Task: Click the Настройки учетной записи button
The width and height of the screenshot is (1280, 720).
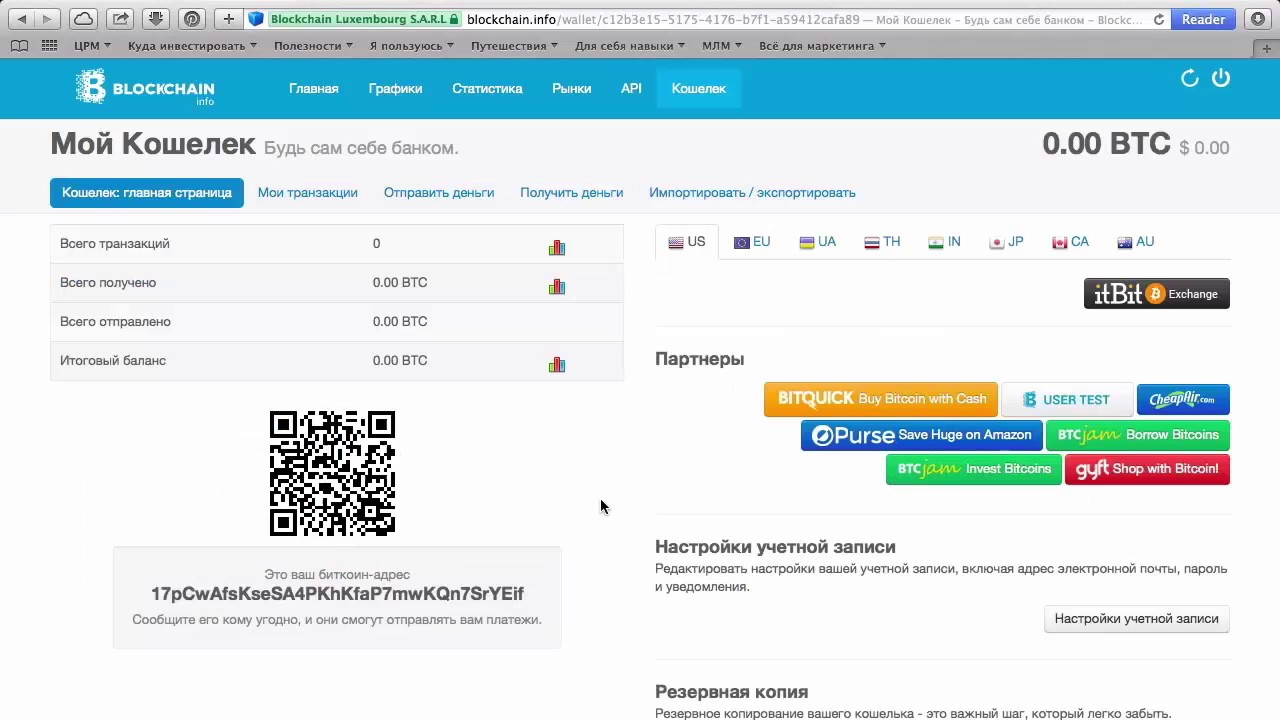Action: pyautogui.click(x=1137, y=619)
